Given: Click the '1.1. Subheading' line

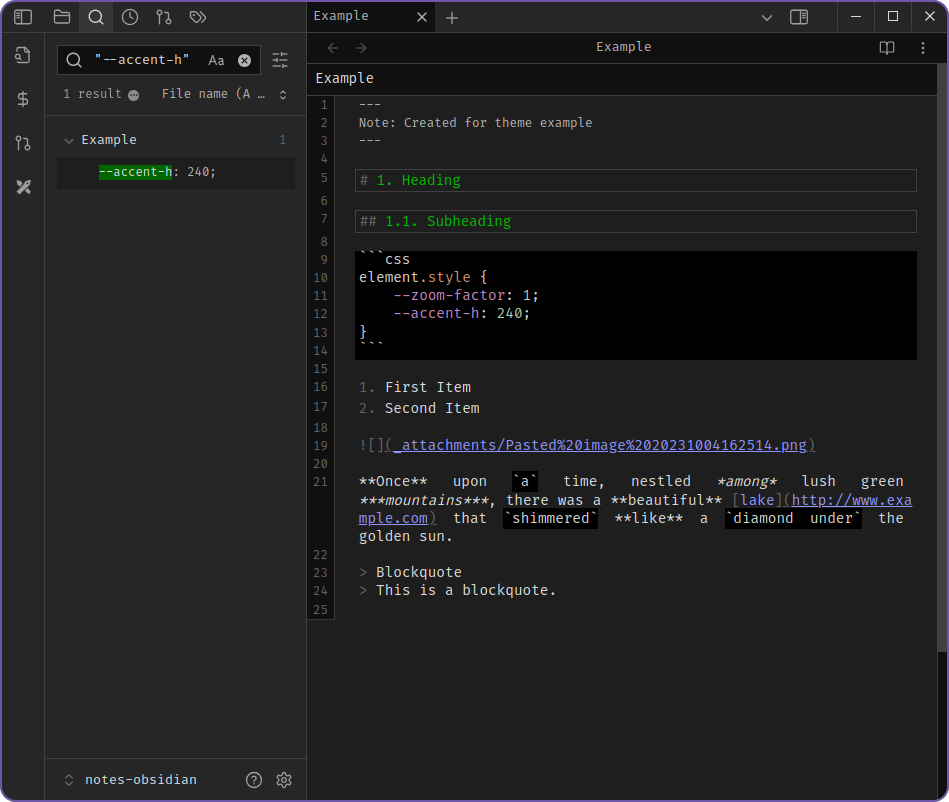Looking at the screenshot, I should (x=635, y=222).
